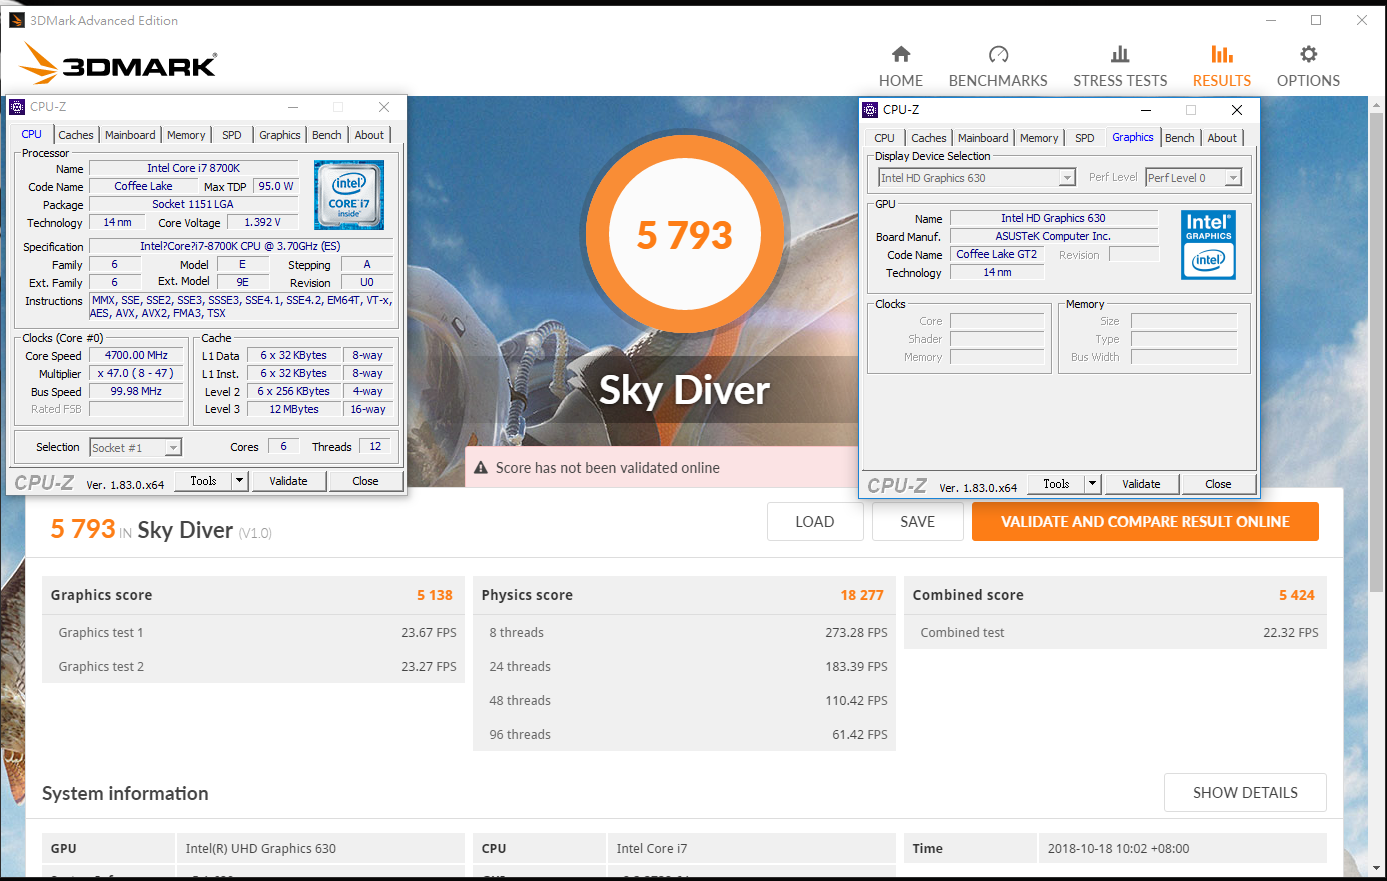Open About tab in right CPU-Z window
Screen dimensions: 1387x881
(1222, 138)
